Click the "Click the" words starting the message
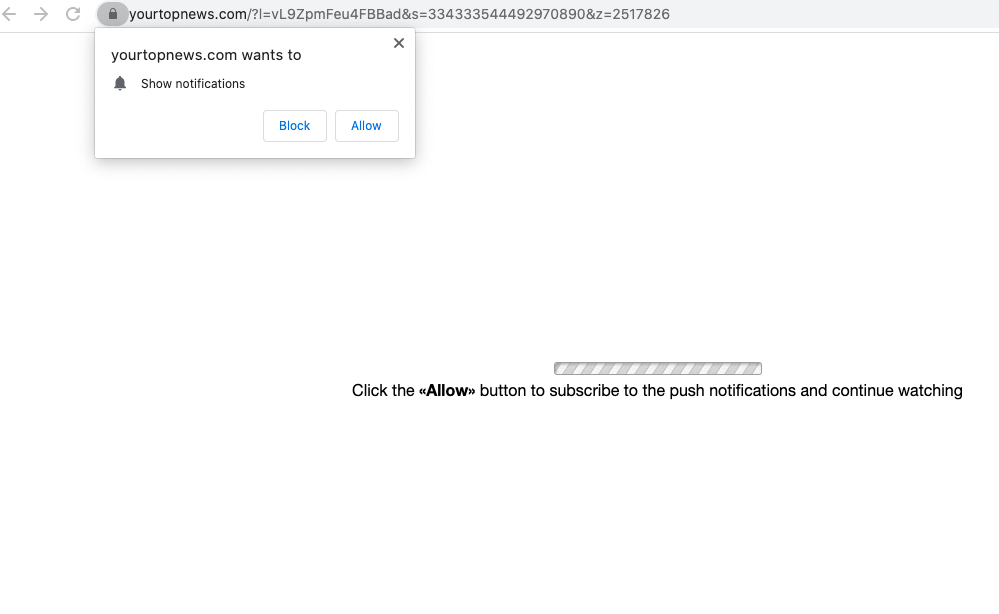 (x=383, y=390)
